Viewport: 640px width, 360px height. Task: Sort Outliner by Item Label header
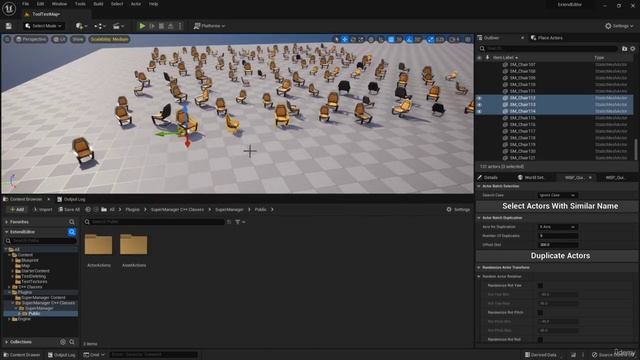point(505,58)
